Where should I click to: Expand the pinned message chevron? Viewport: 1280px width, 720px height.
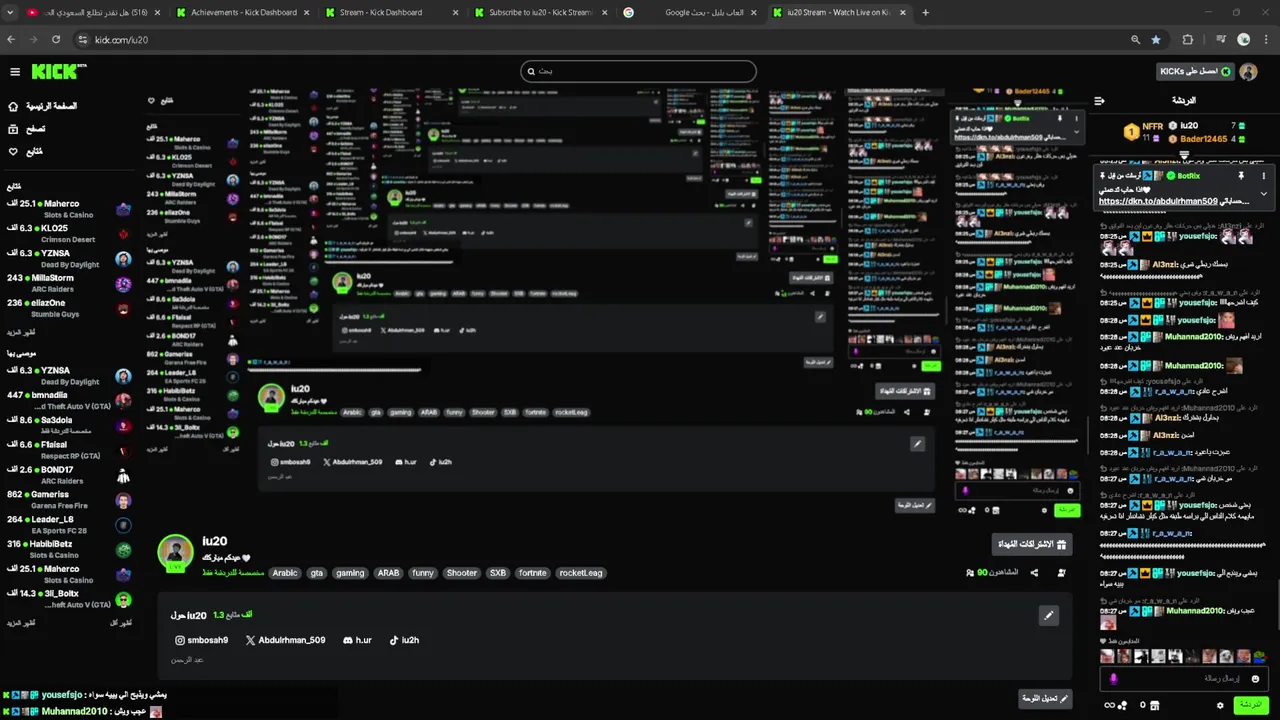[x=1263, y=193]
